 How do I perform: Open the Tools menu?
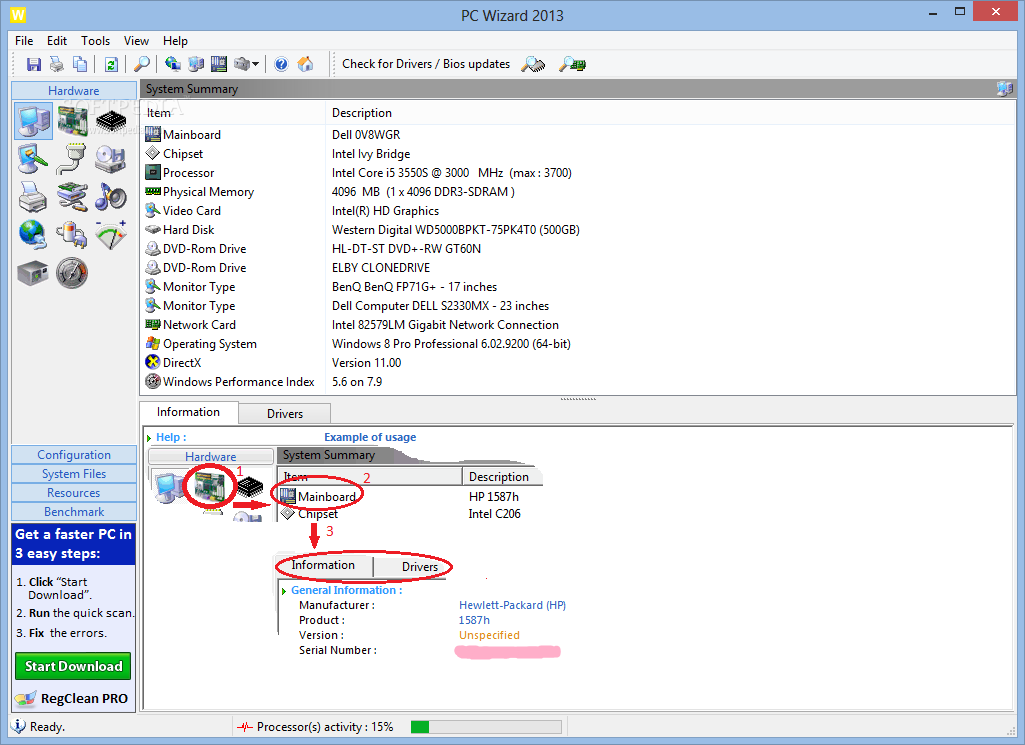[95, 41]
